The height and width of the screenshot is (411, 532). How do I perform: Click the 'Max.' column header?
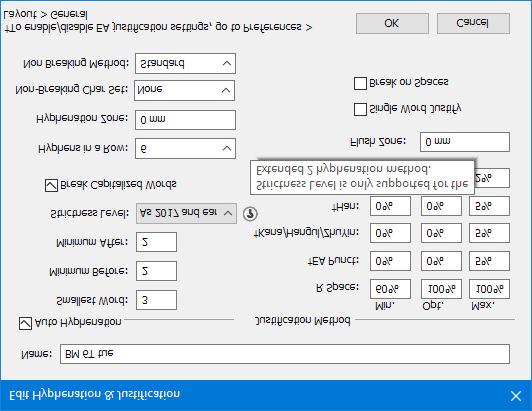[x=483, y=306]
